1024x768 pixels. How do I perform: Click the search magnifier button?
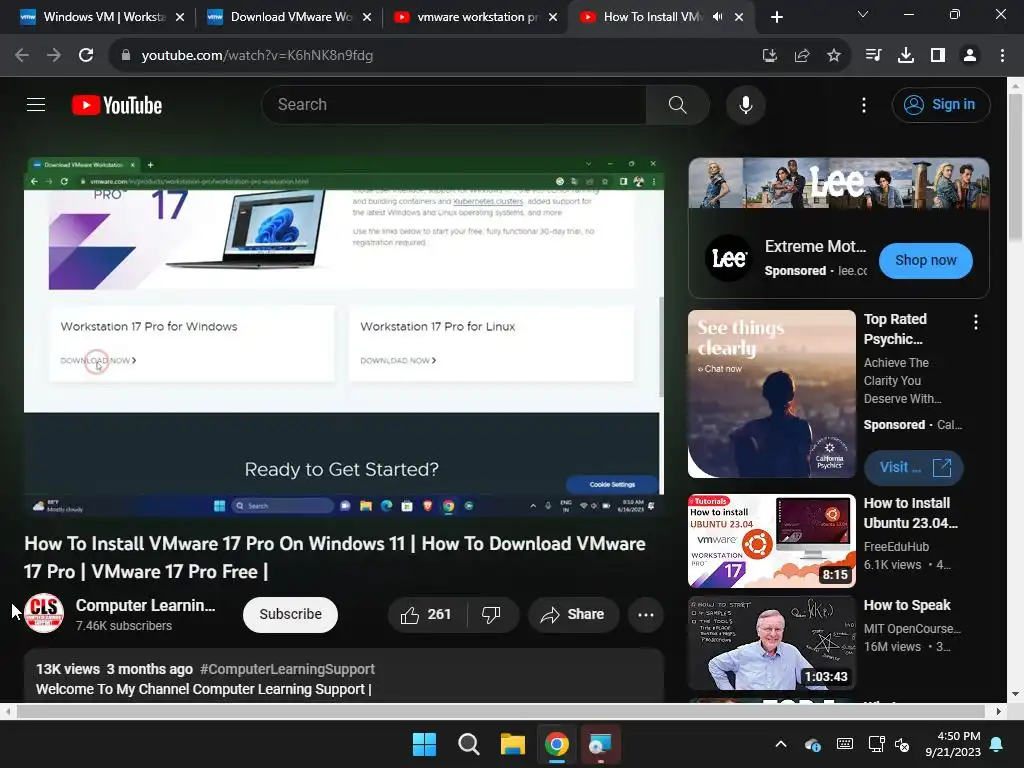pos(677,104)
